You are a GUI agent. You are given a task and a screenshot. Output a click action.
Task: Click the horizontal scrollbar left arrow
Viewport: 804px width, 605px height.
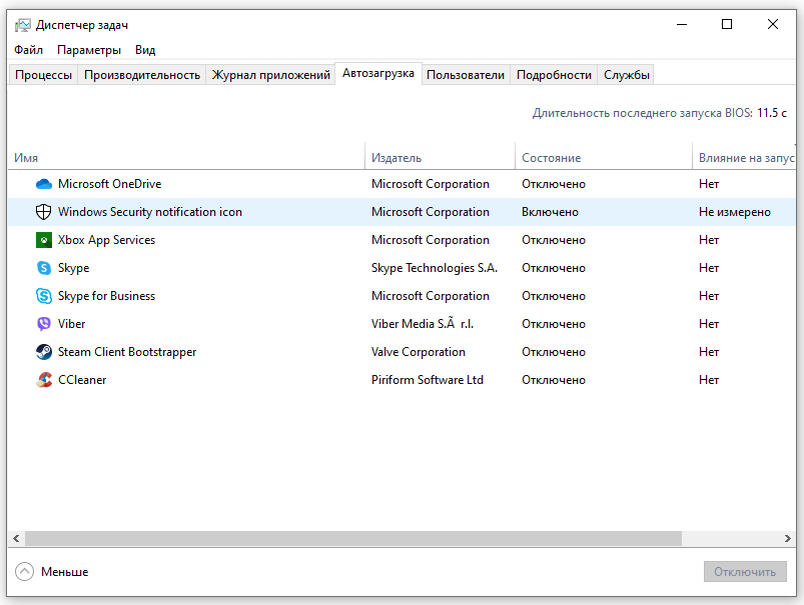[x=16, y=538]
